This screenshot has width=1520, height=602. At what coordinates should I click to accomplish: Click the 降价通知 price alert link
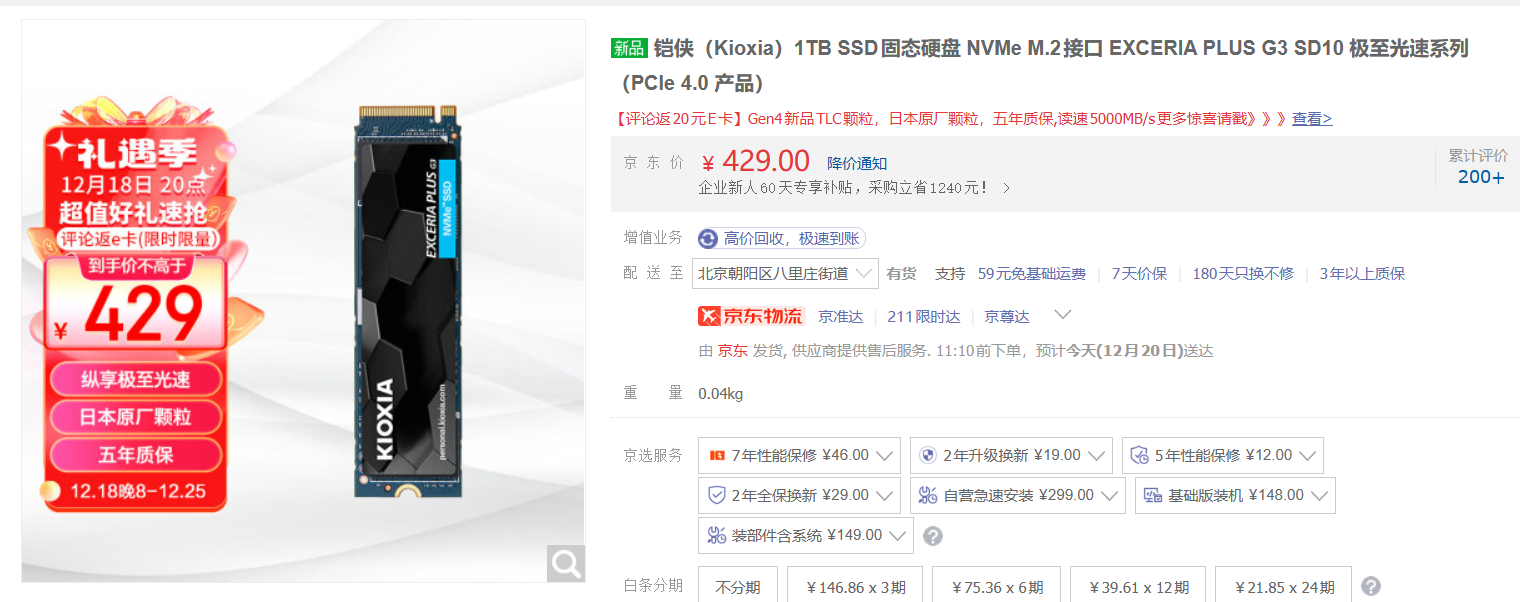(857, 163)
